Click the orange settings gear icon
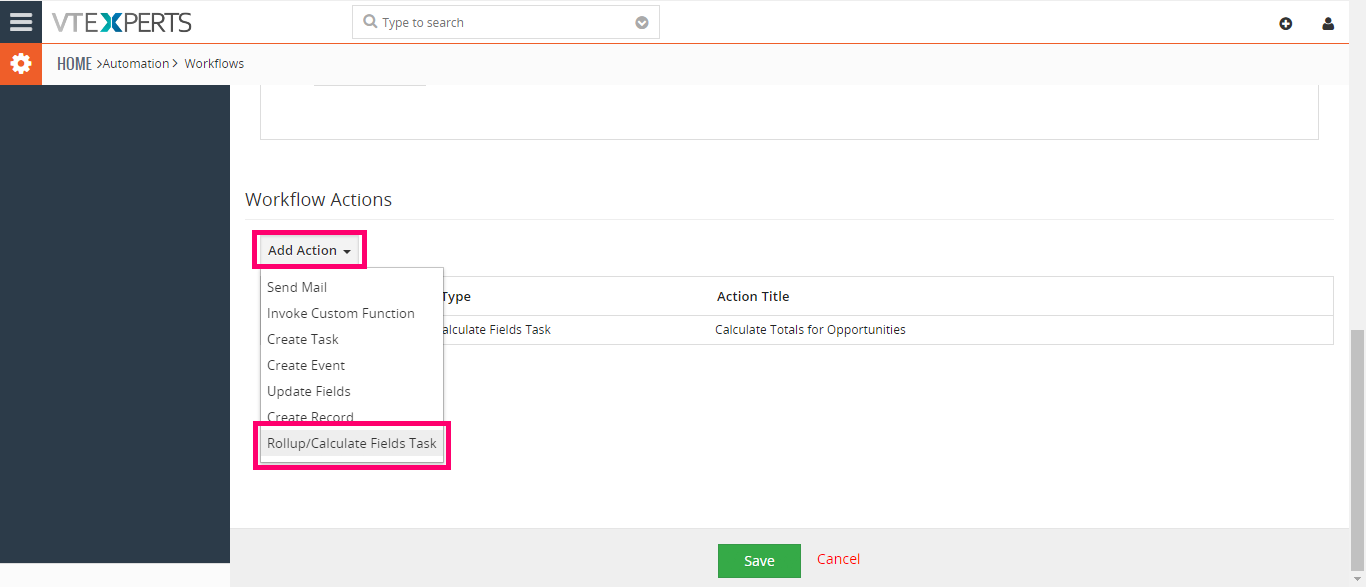Viewport: 1366px width, 587px height. coord(20,64)
